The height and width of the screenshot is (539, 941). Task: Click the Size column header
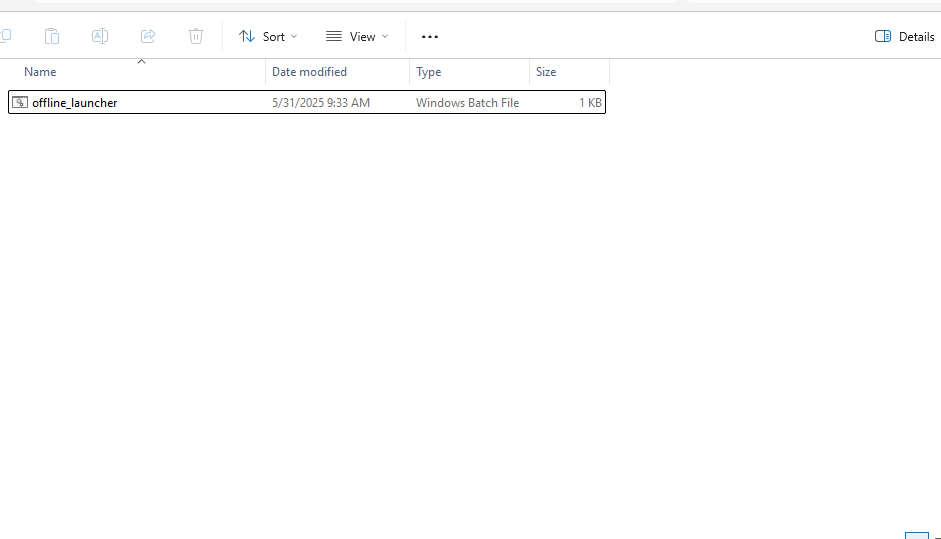point(546,72)
